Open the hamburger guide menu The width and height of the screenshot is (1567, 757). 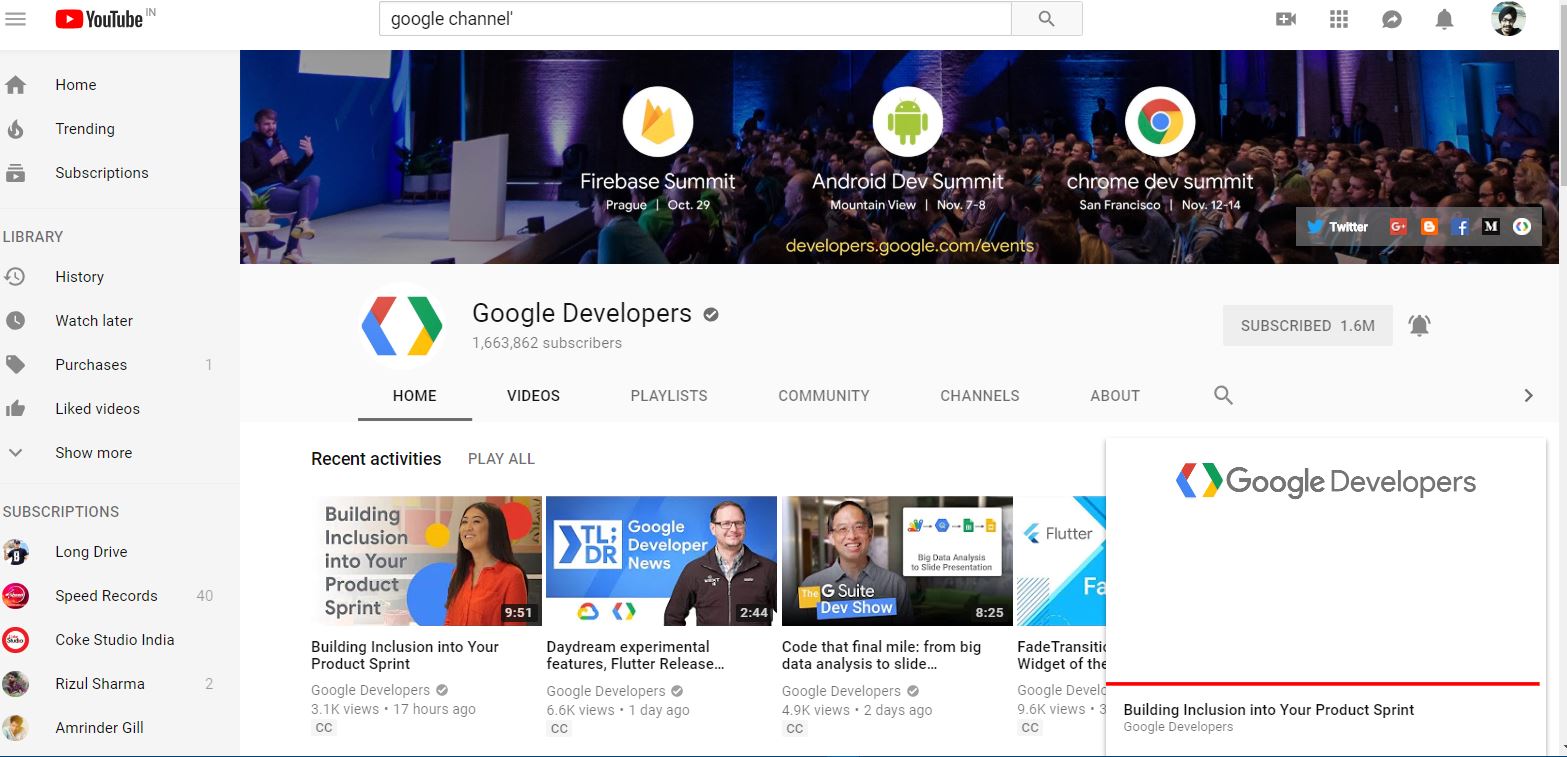click(x=15, y=19)
